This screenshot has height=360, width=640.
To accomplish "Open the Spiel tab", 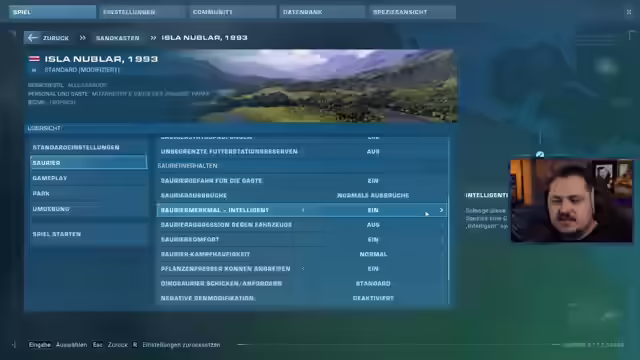I will point(52,12).
